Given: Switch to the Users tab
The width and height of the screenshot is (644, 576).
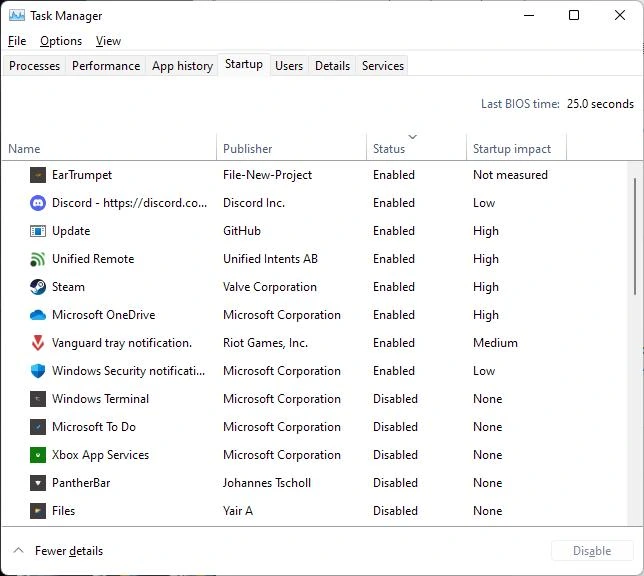Looking at the screenshot, I should click(289, 66).
